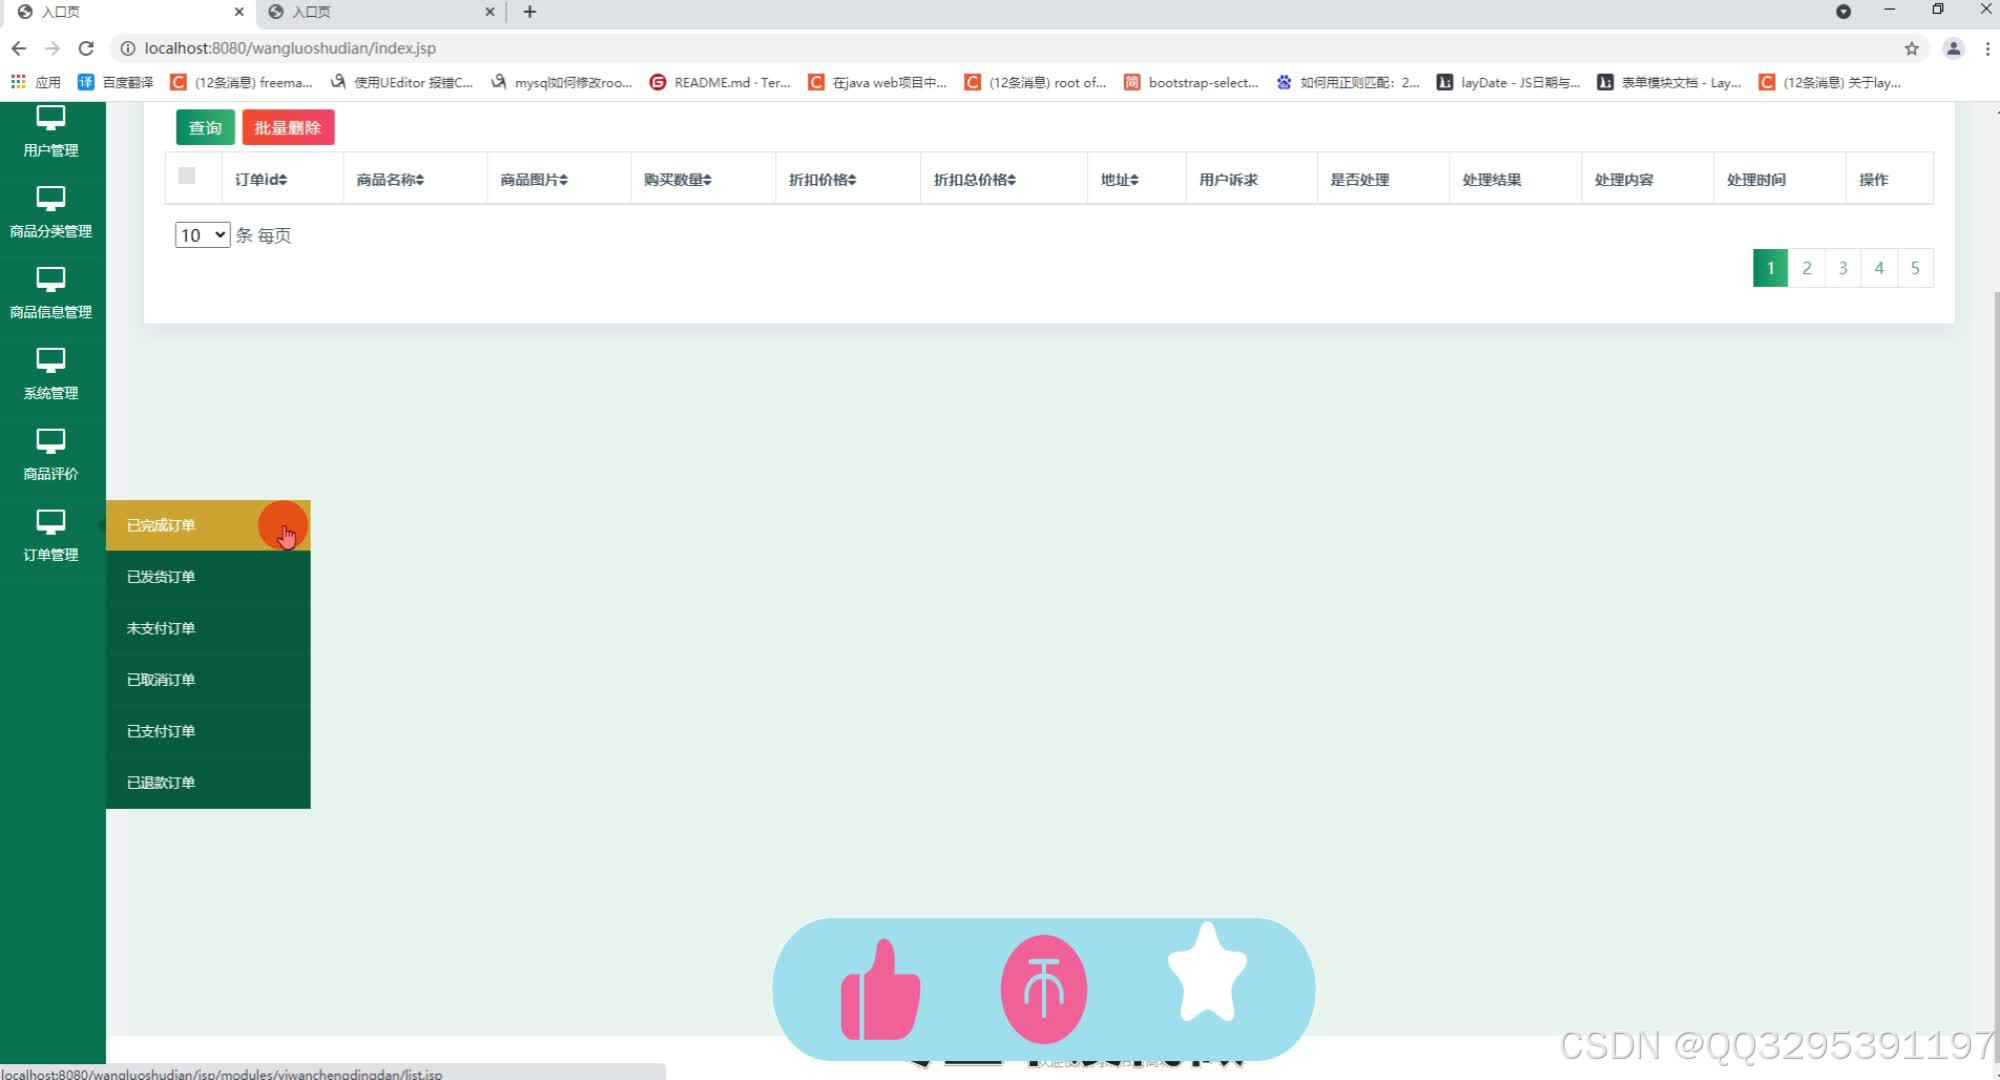Select 已退款订单 menu item
Image resolution: width=2000 pixels, height=1080 pixels.
click(208, 783)
